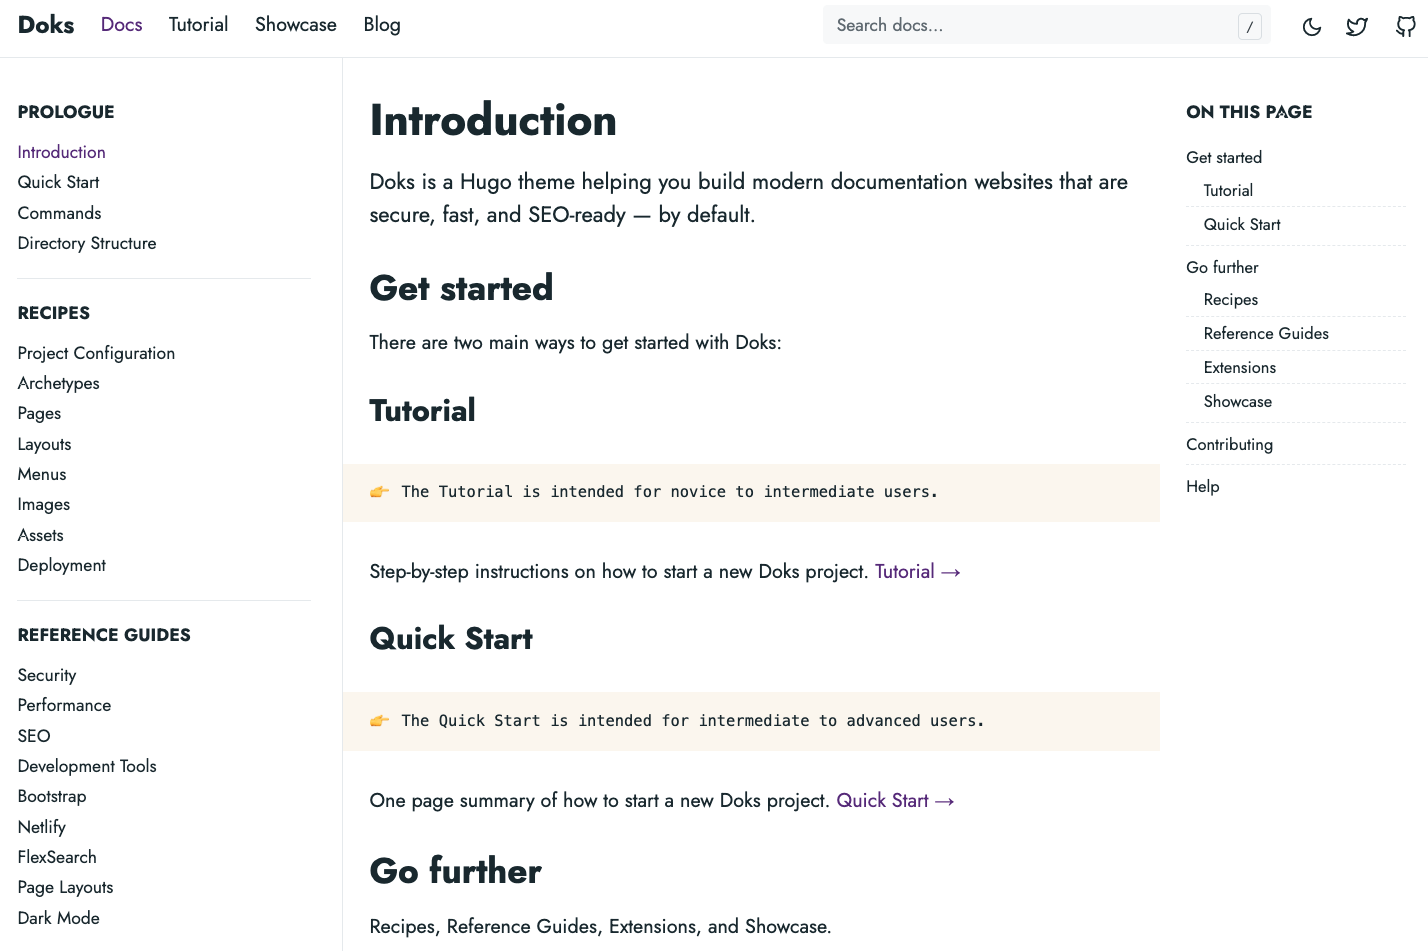Open Project Configuration in Recipes
This screenshot has height=951, width=1428.
96,353
